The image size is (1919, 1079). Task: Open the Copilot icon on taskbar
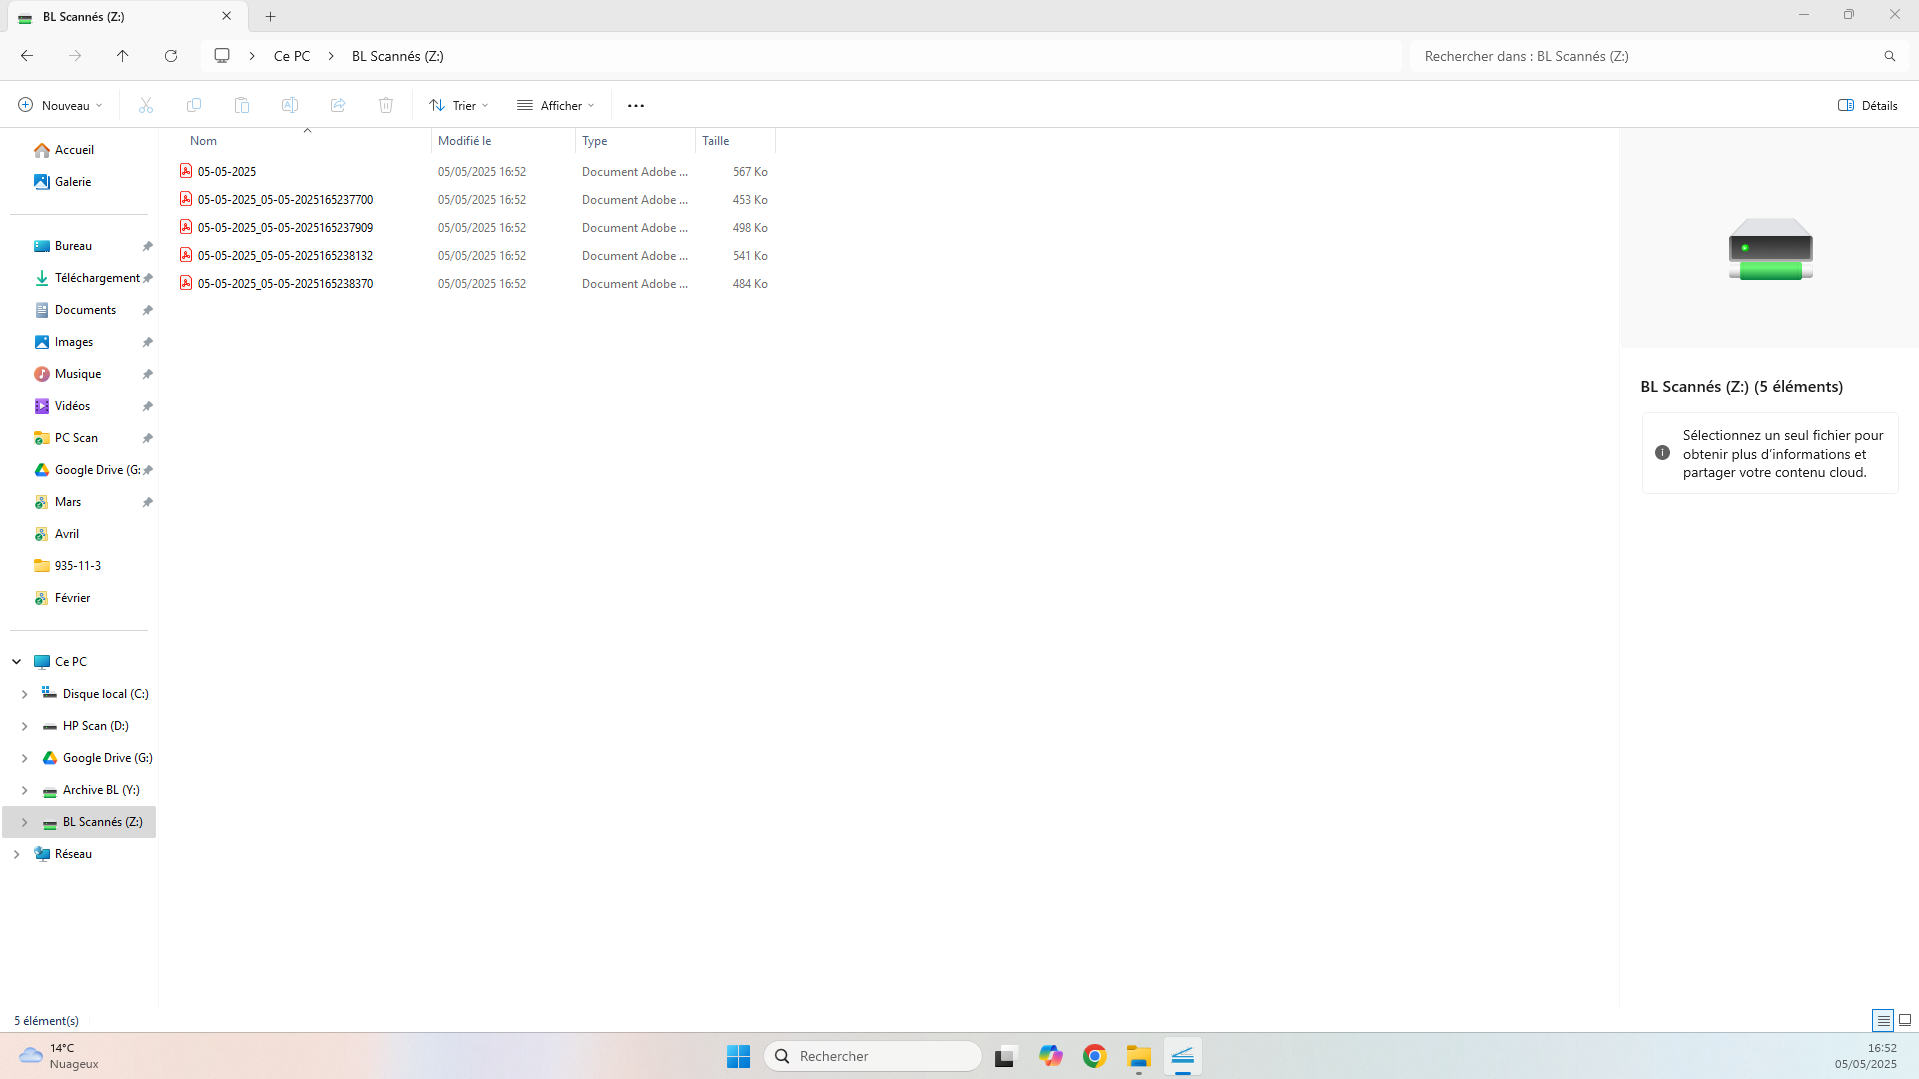coord(1050,1056)
